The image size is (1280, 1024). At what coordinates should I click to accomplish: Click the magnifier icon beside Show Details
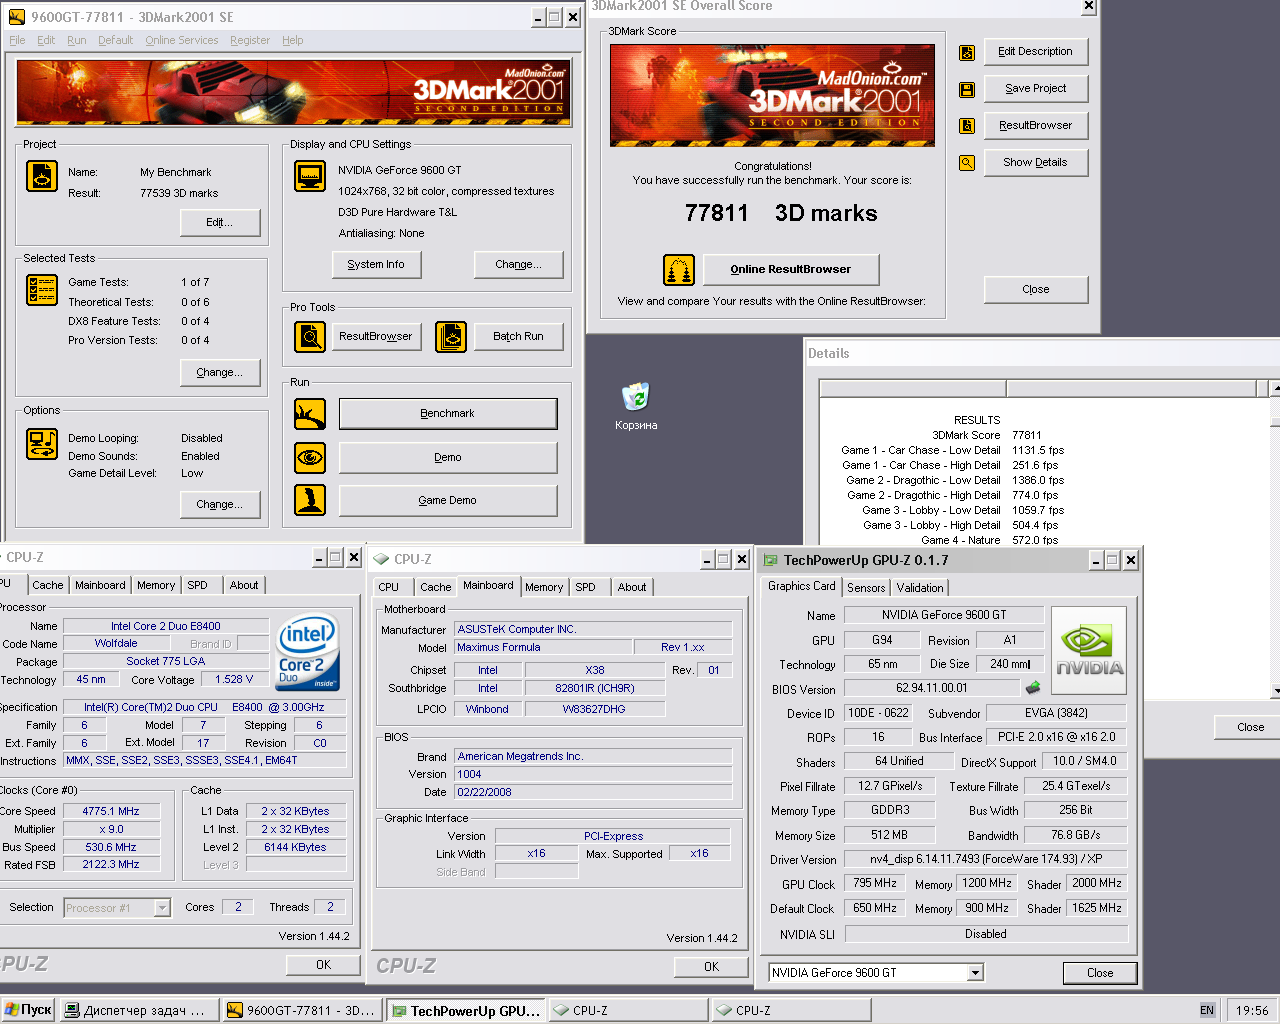[966, 163]
